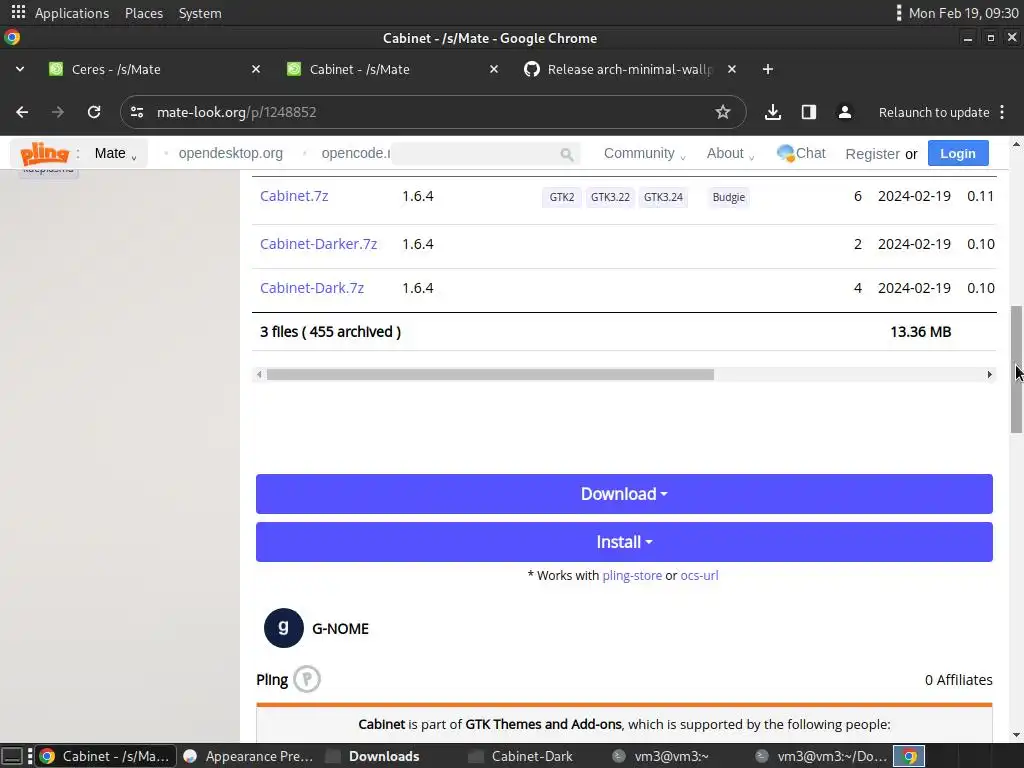Open Chrome profile icon
The image size is (1024, 768).
844,112
